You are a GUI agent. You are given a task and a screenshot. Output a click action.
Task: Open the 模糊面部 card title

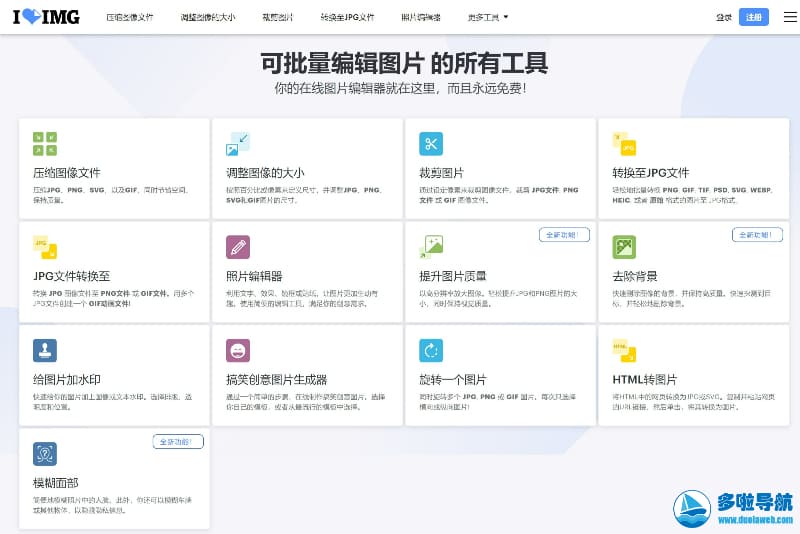[56, 483]
